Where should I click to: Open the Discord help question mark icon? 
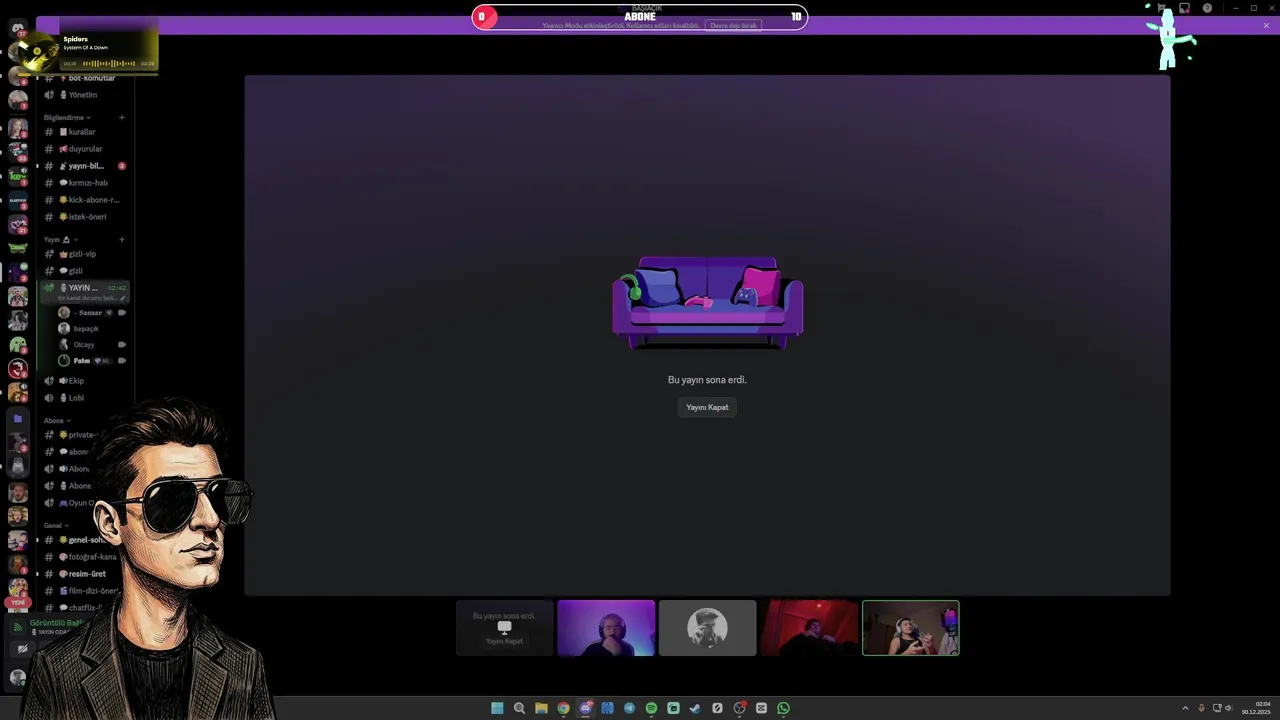[1207, 8]
